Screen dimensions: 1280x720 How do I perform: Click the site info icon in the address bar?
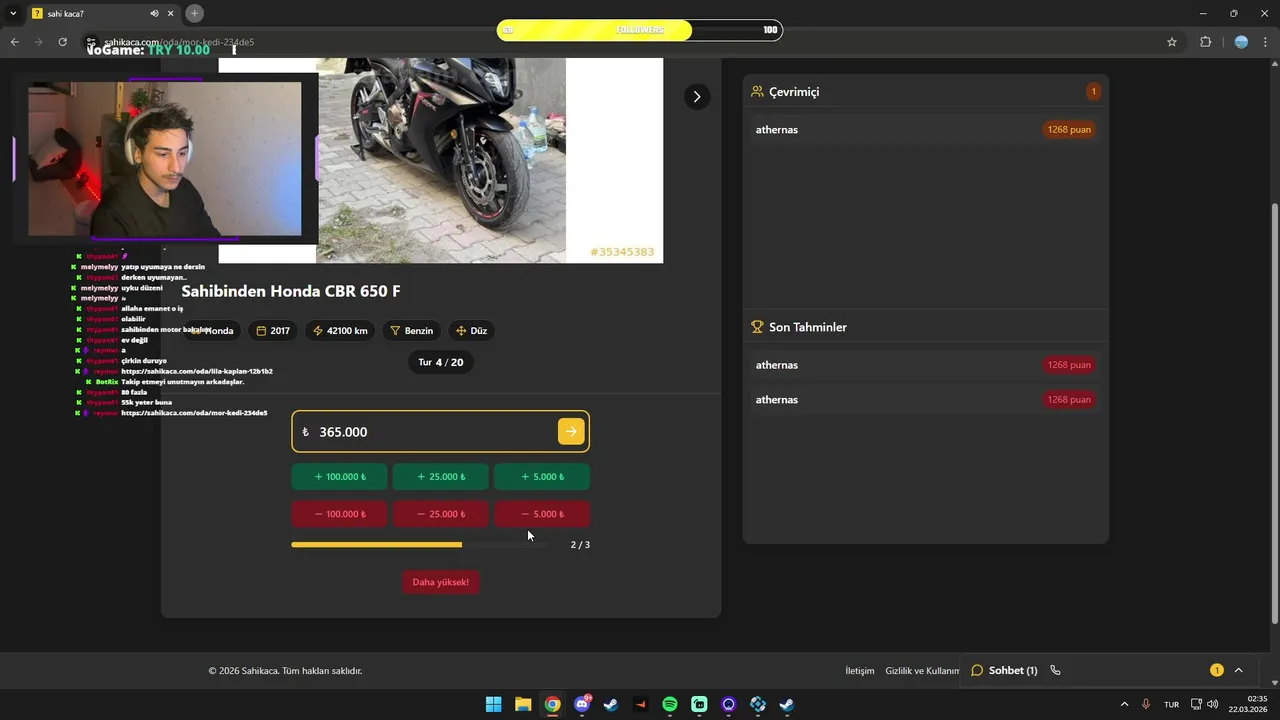pyautogui.click(x=92, y=42)
